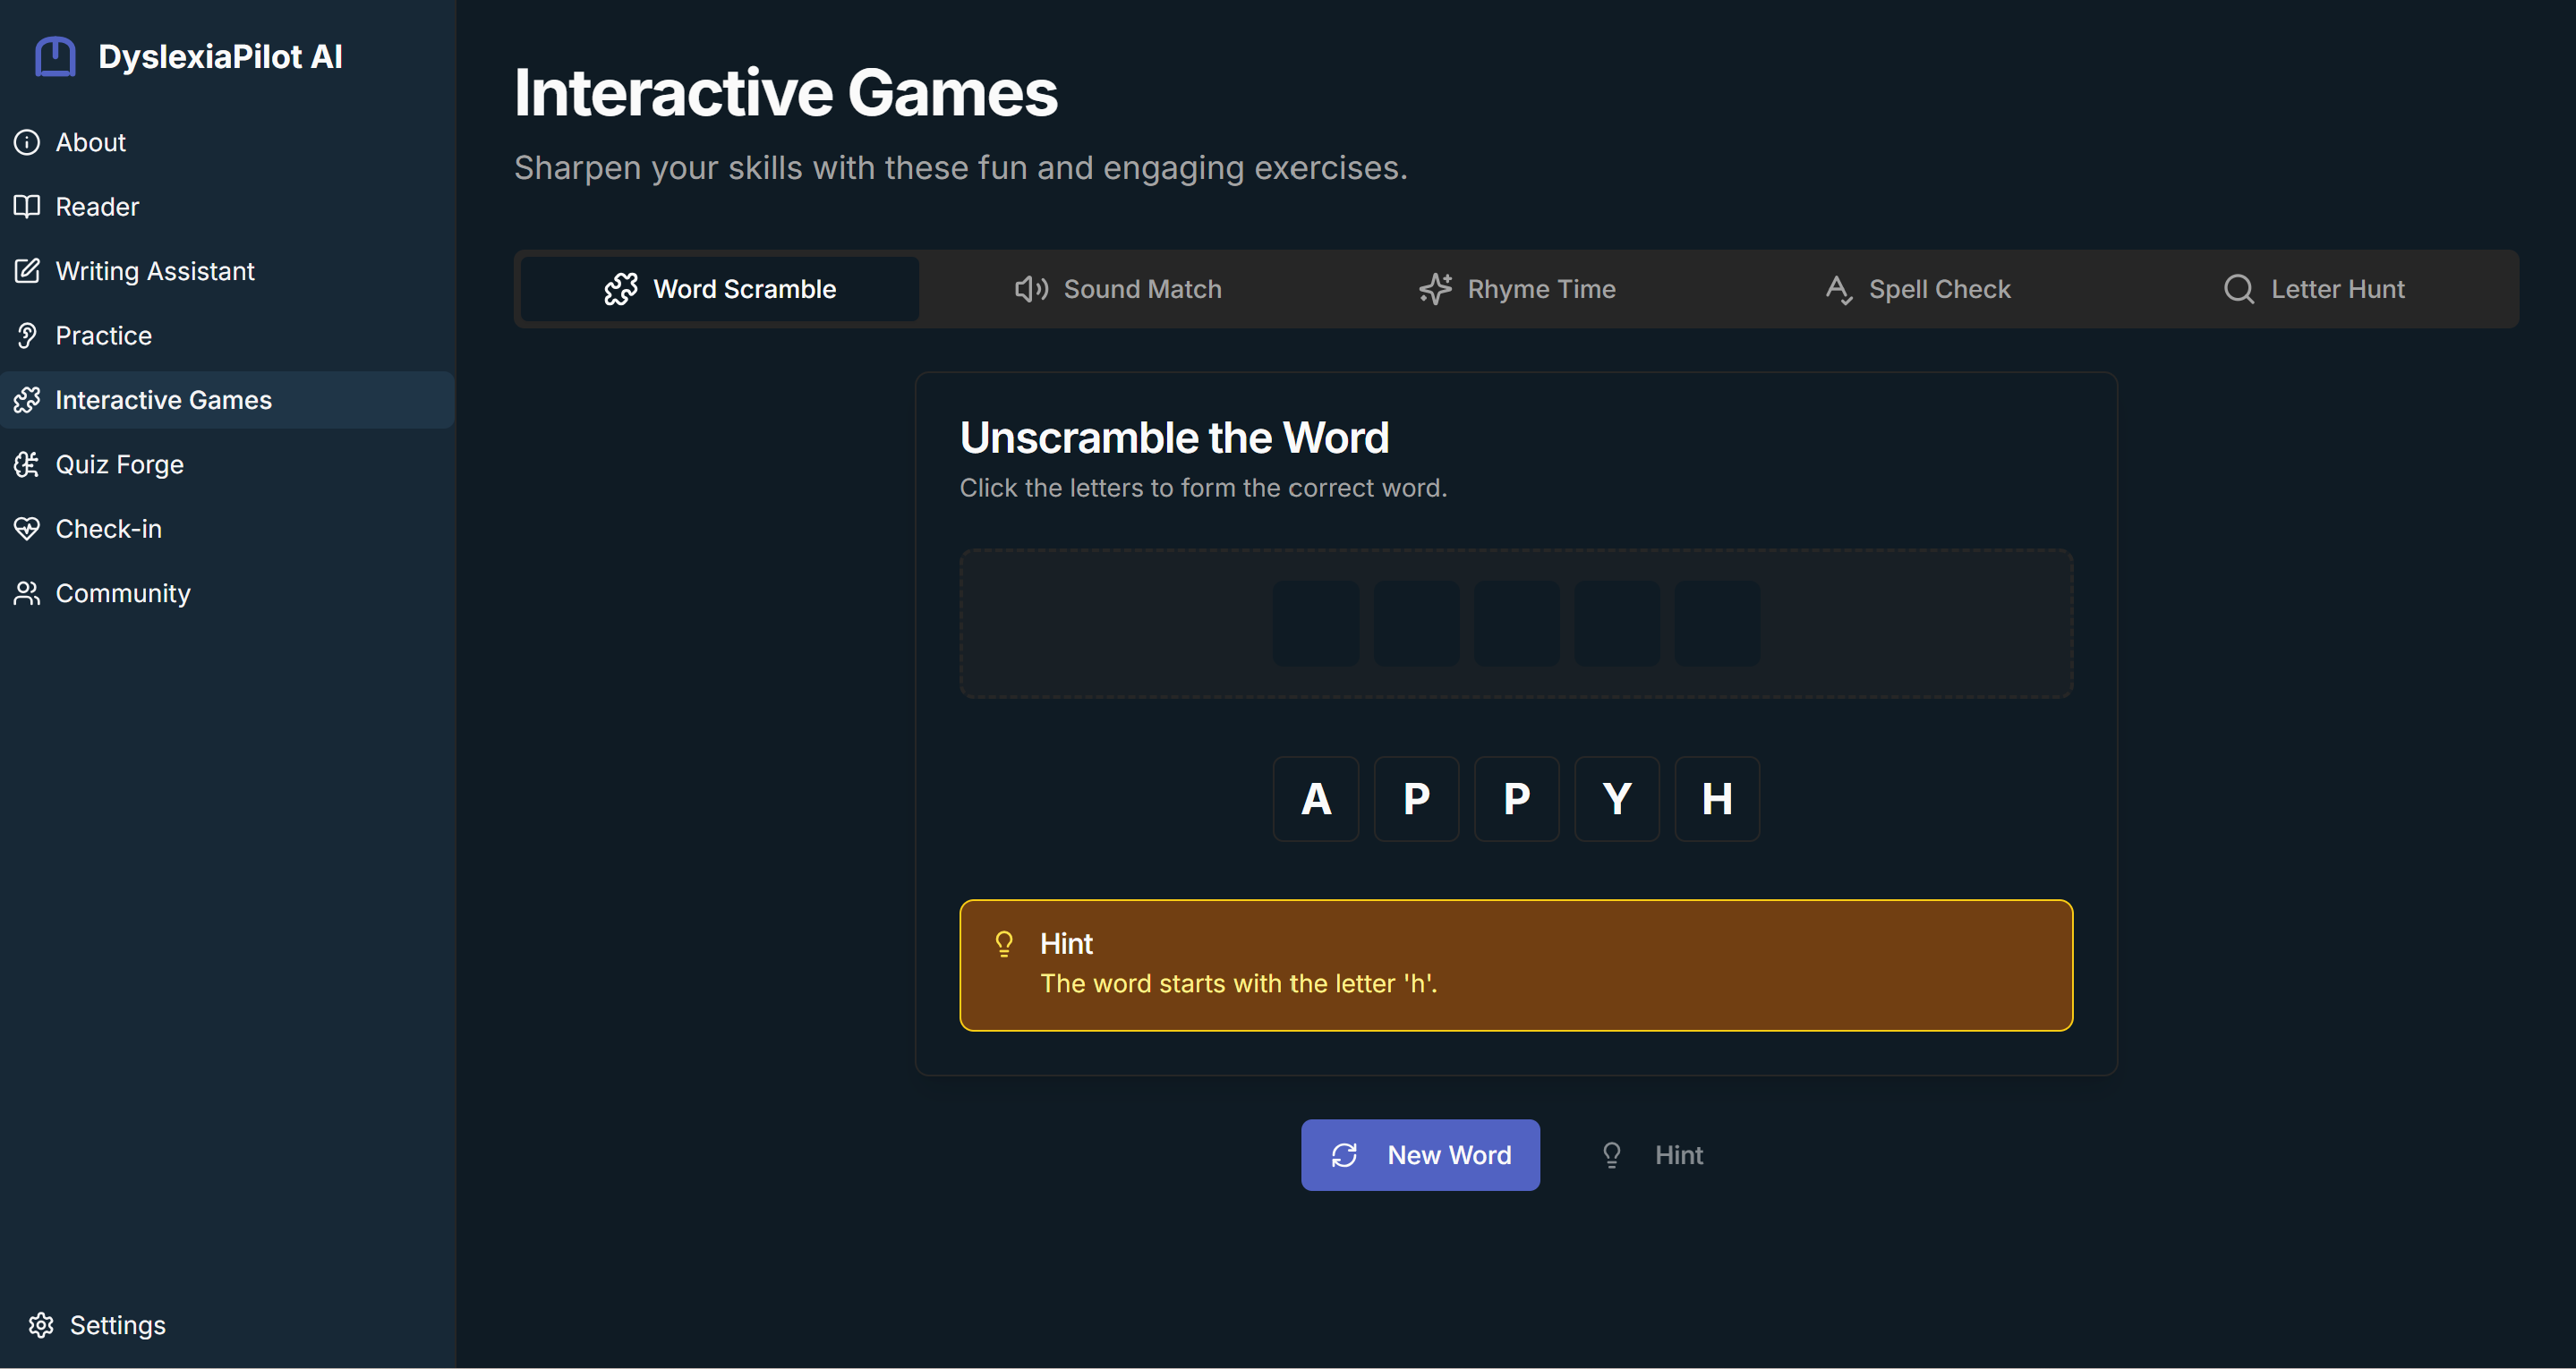Pick the letter tile Y
The width and height of the screenshot is (2576, 1369).
pos(1617,799)
